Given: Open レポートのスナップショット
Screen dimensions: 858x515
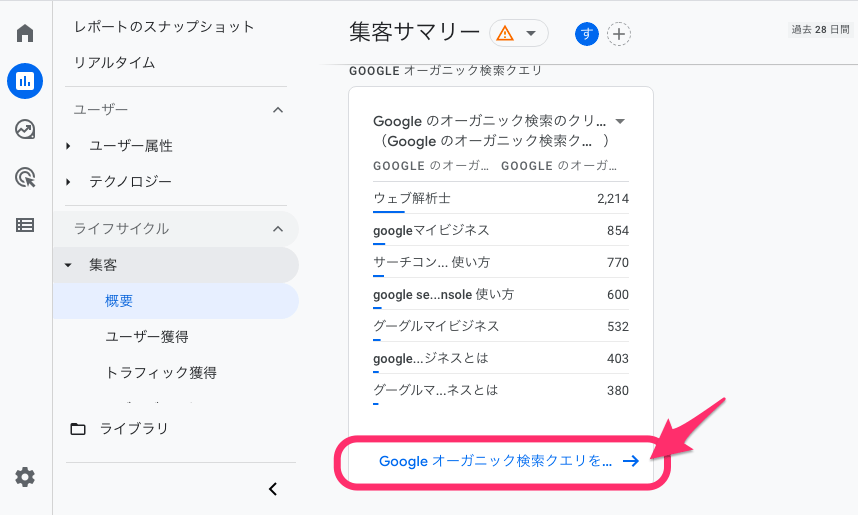Looking at the screenshot, I should tap(164, 27).
